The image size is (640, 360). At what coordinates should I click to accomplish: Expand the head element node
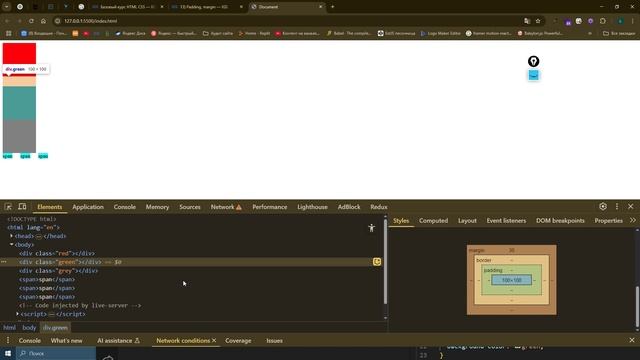11,236
